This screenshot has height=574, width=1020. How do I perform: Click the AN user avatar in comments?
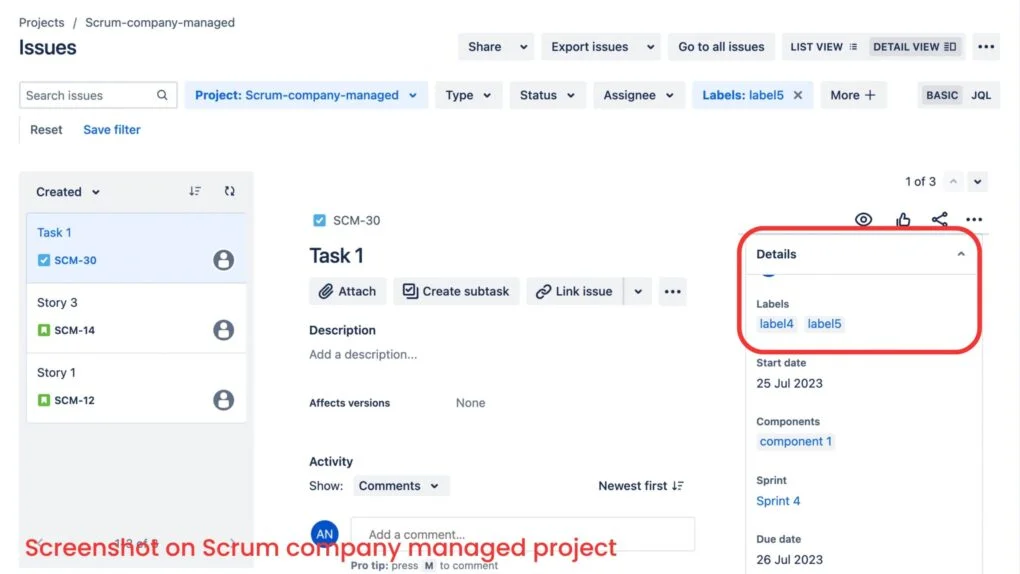click(325, 534)
